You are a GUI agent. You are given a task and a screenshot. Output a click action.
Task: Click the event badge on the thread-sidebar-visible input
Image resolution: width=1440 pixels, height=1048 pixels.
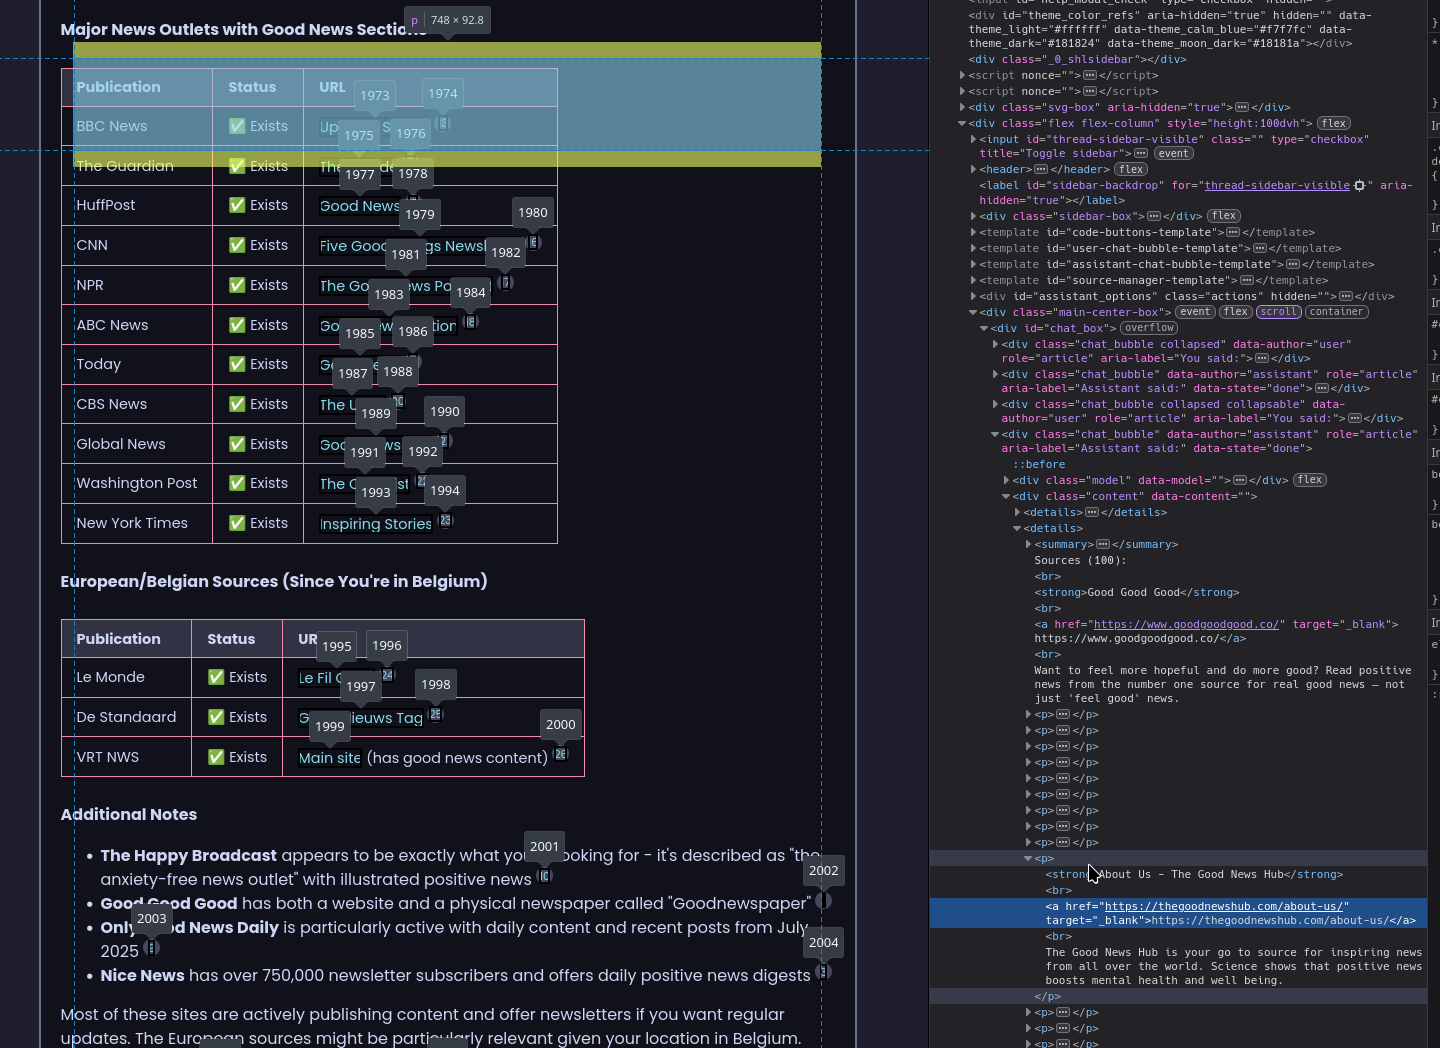(x=1174, y=153)
